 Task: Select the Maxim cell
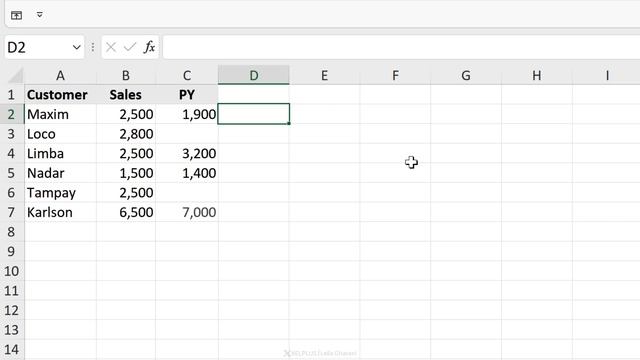[60, 114]
